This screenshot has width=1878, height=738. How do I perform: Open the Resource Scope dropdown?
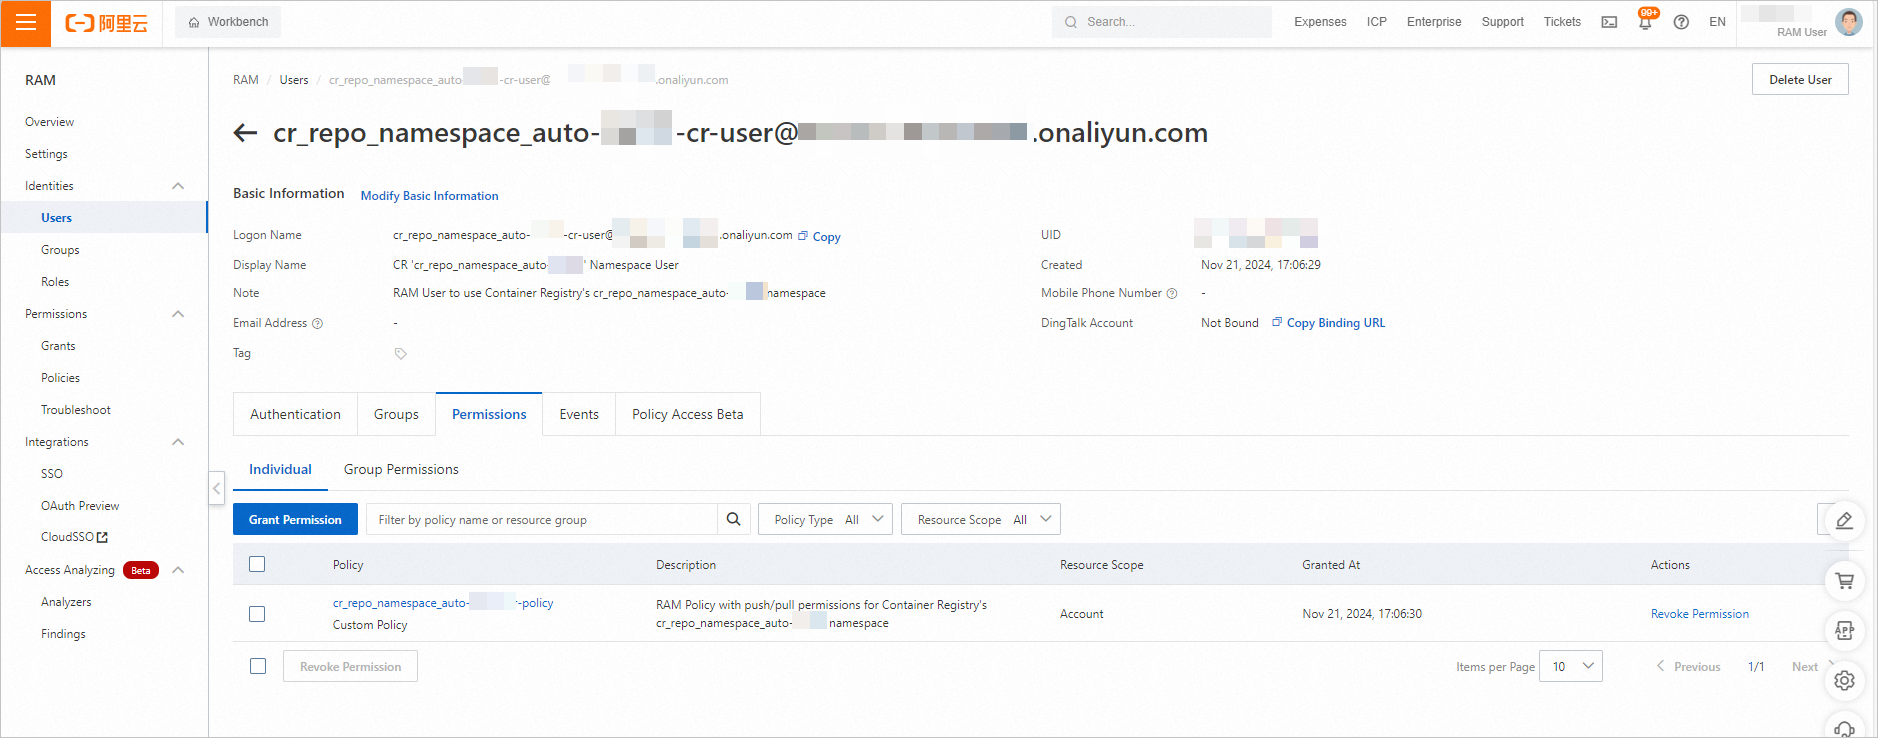[980, 519]
